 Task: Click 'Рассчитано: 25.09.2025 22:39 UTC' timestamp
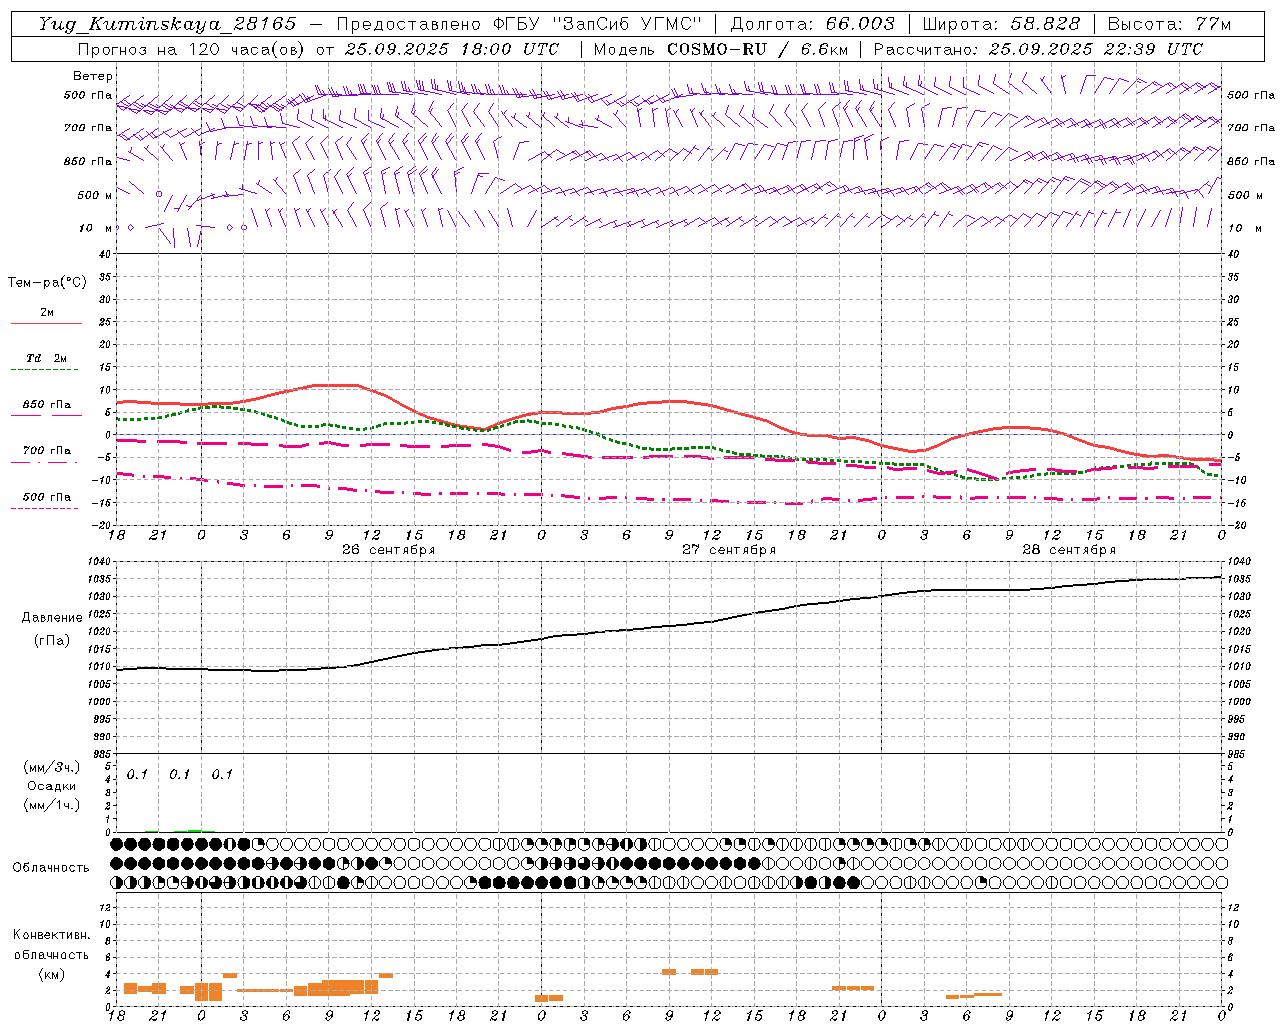click(x=1038, y=49)
